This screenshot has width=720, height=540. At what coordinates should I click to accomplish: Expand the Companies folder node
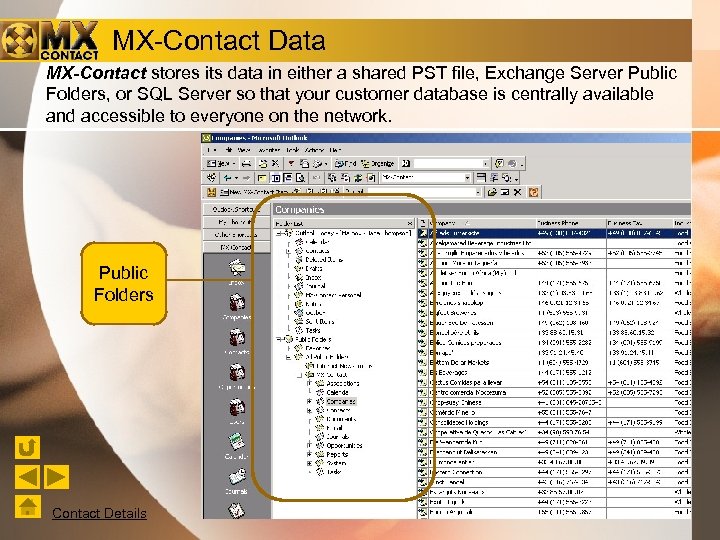pyautogui.click(x=309, y=401)
